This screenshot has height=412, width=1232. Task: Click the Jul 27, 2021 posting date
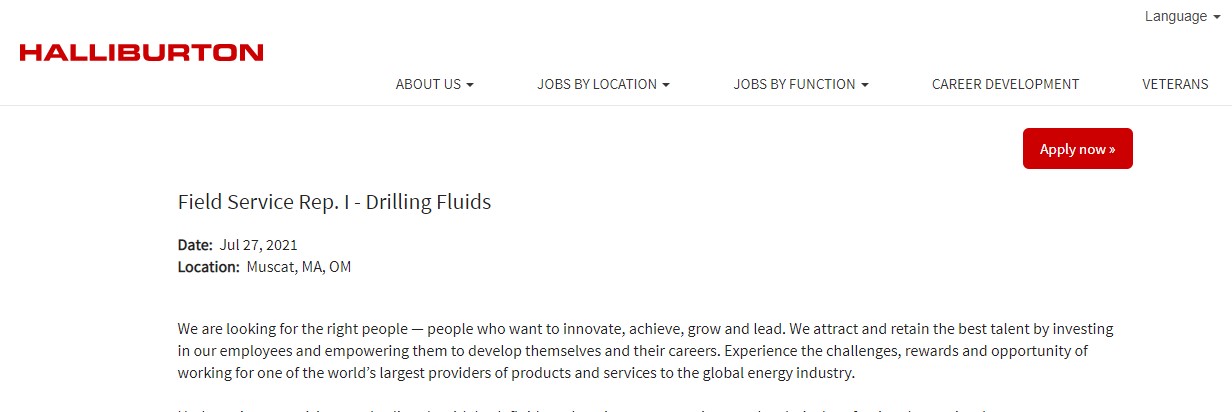(x=258, y=245)
